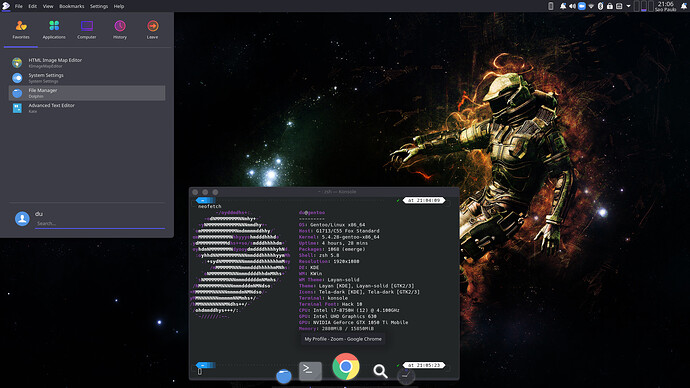Open the Bluetooth tray icon

pyautogui.click(x=600, y=6)
